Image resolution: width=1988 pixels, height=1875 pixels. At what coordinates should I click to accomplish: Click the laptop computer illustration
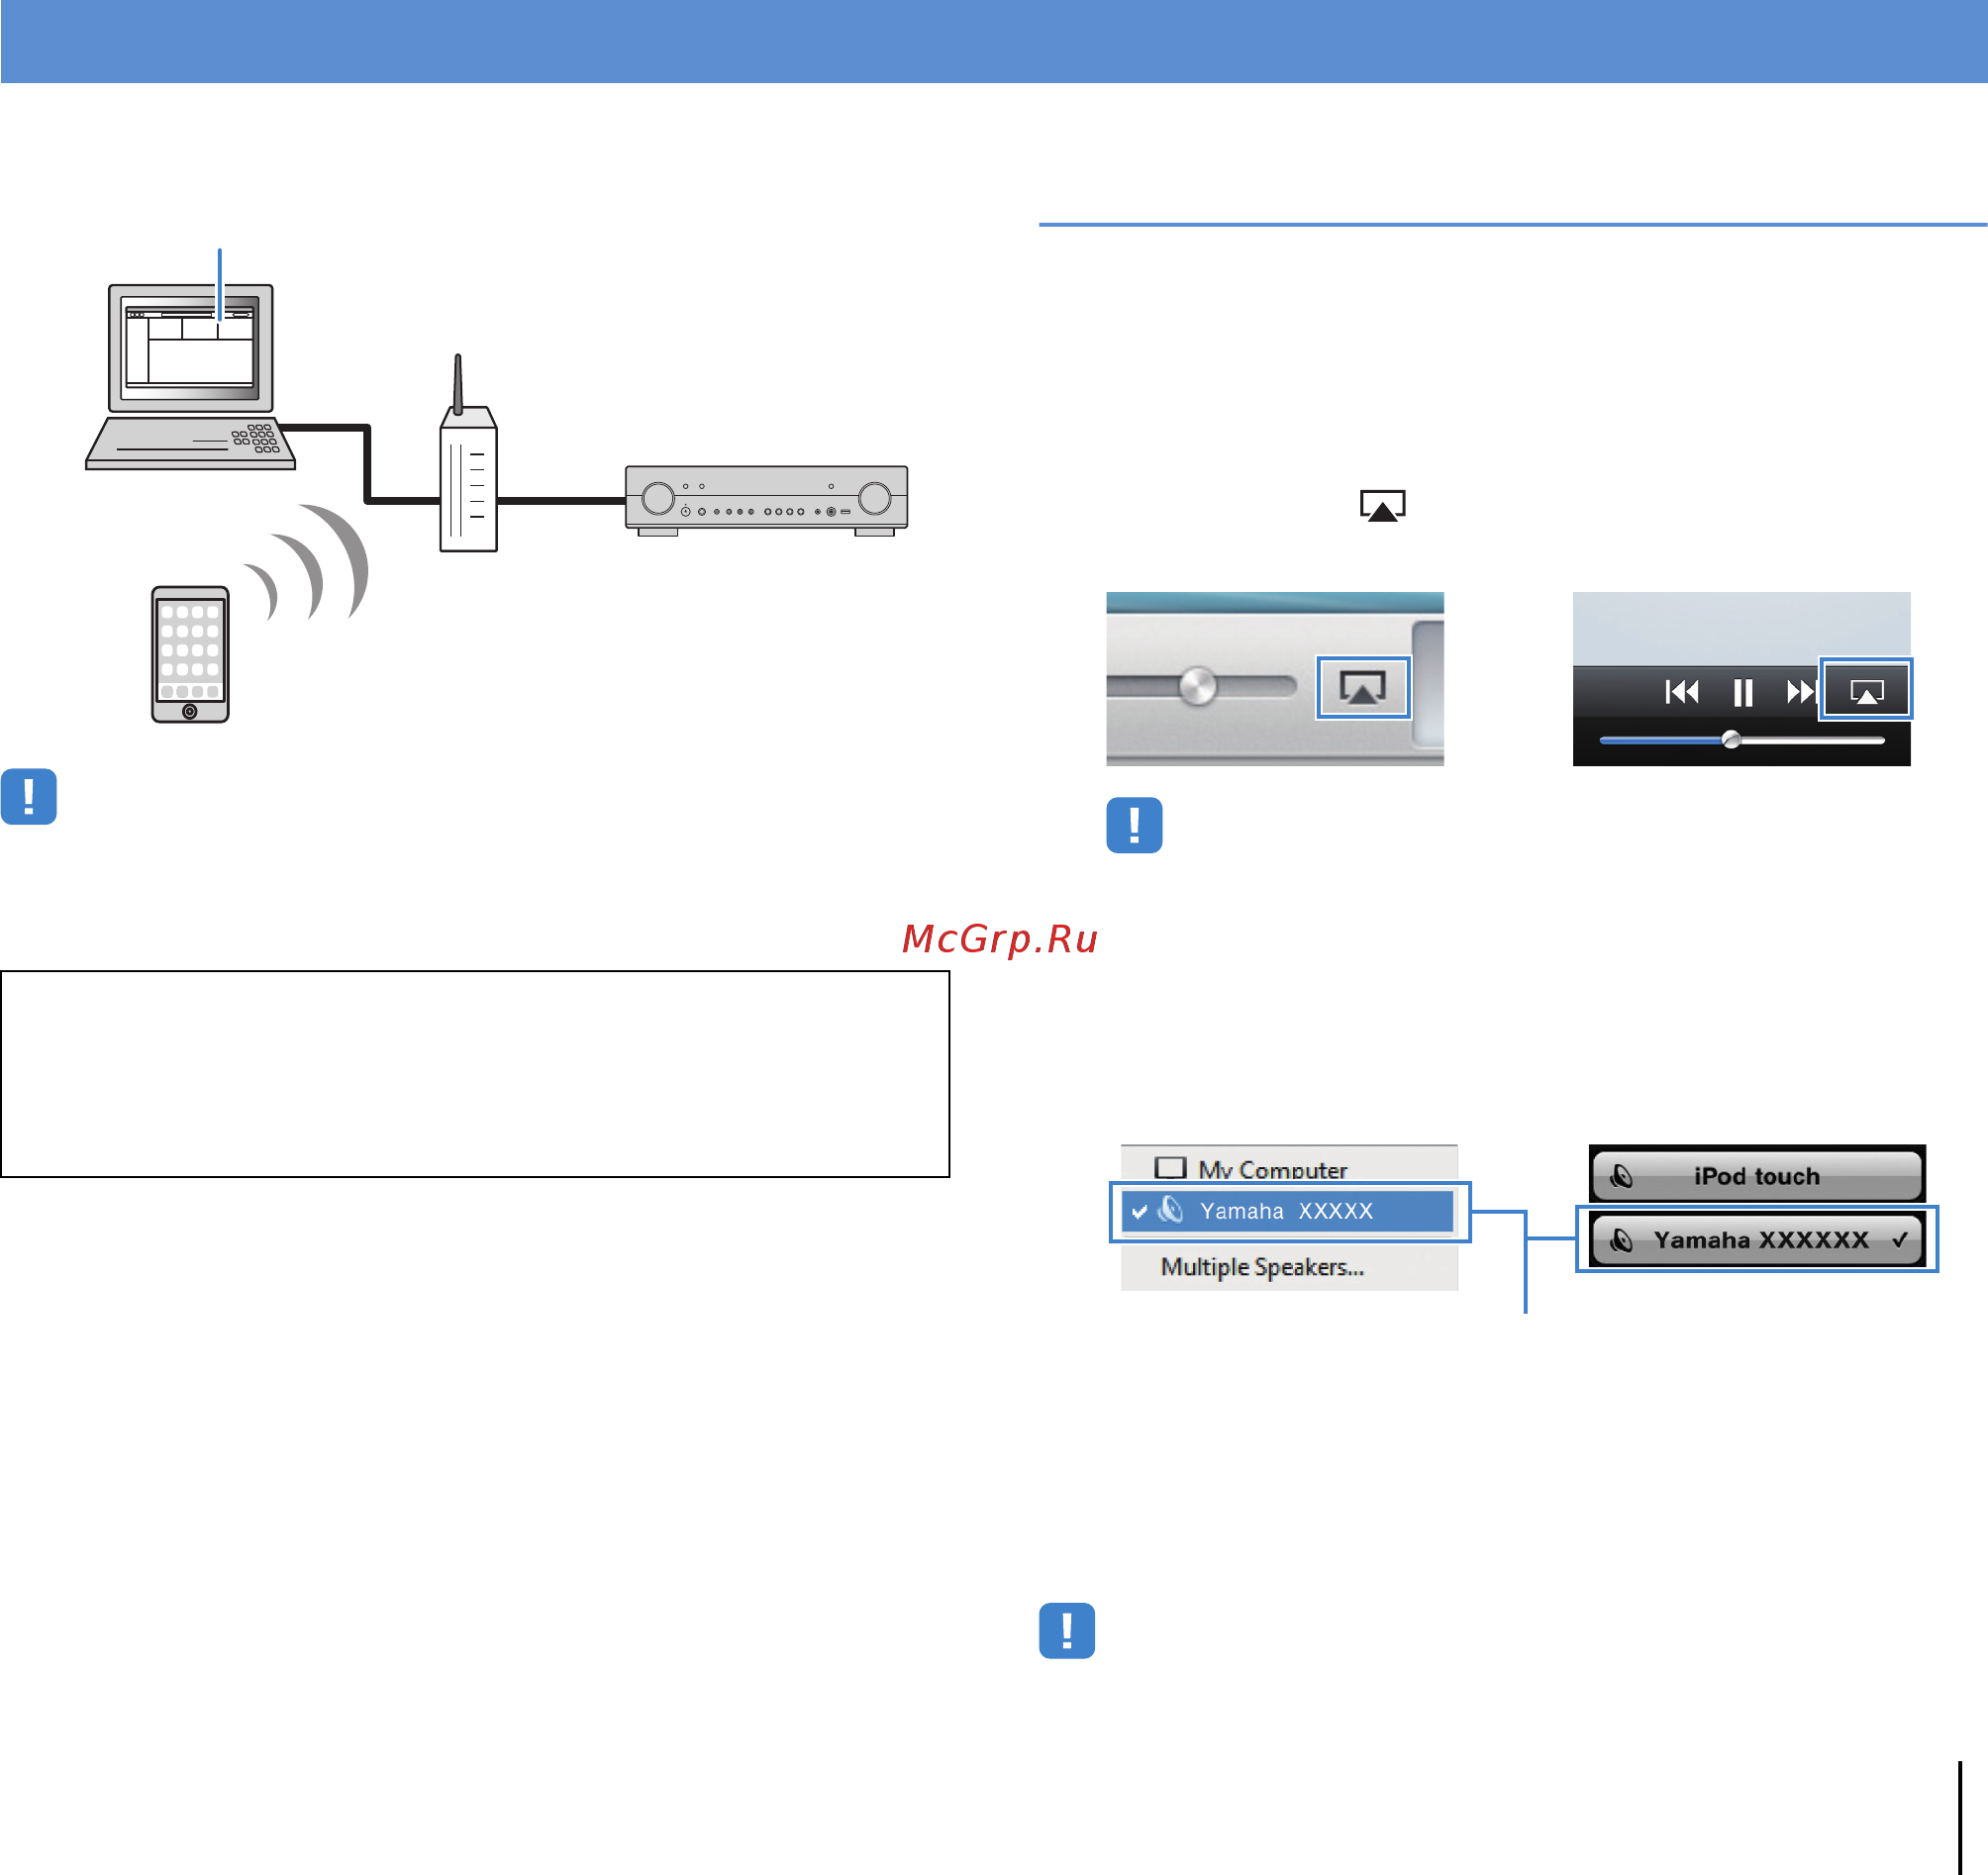coord(190,377)
